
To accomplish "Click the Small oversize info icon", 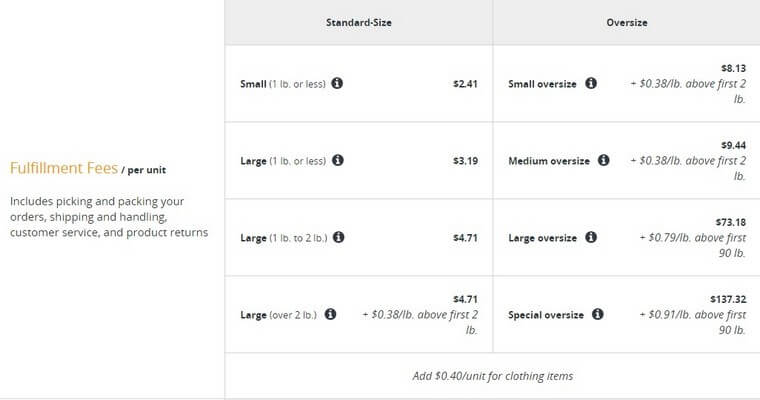I will coord(591,83).
